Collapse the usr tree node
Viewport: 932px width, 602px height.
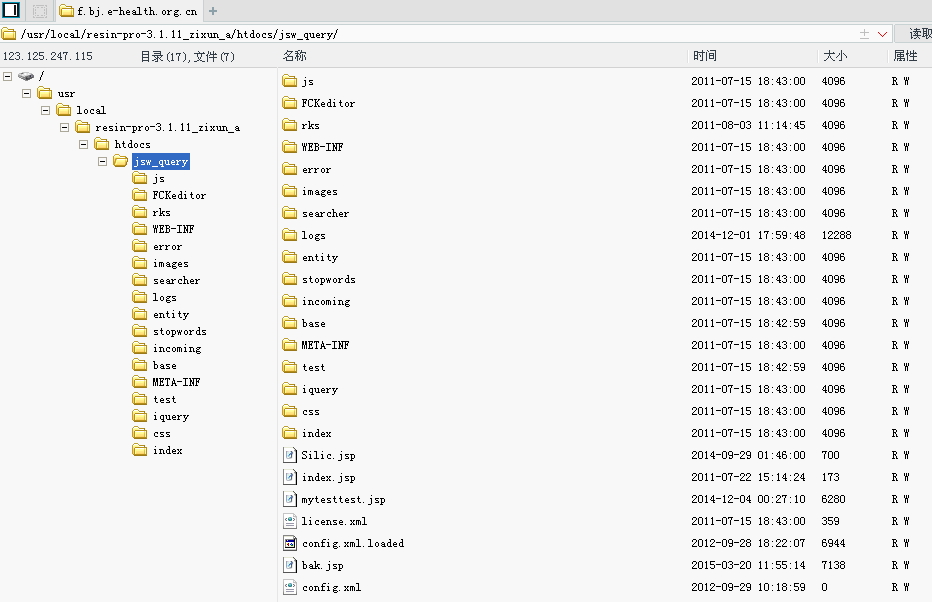pos(27,93)
